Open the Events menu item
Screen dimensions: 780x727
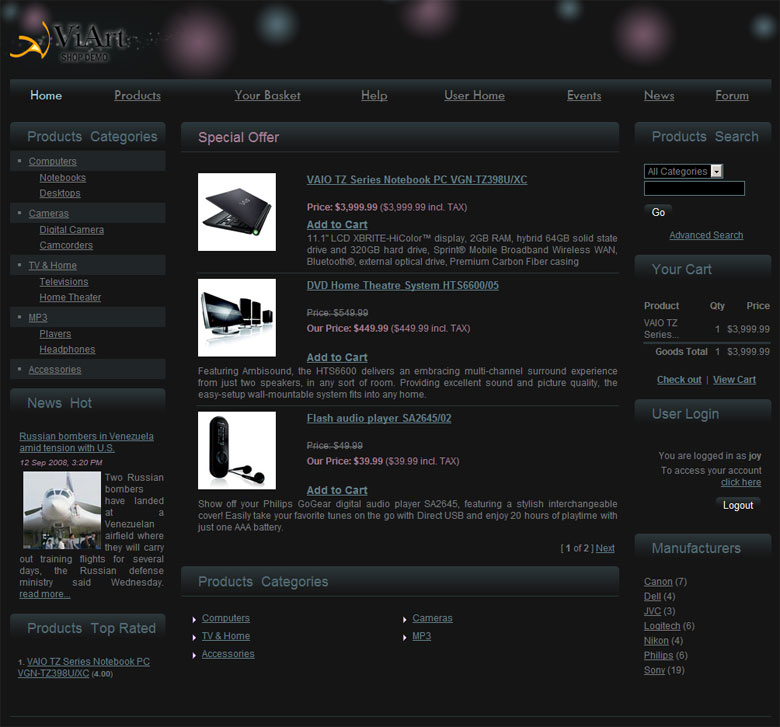(x=584, y=95)
